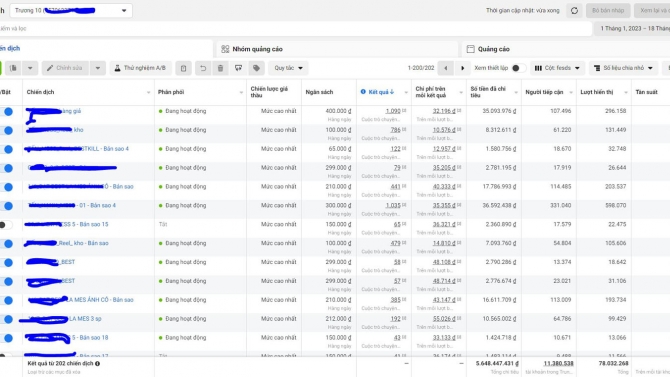This screenshot has height=377, width=670.
Task: Open the 01 - Bản sao 4 campaign link
Action: coord(72,205)
